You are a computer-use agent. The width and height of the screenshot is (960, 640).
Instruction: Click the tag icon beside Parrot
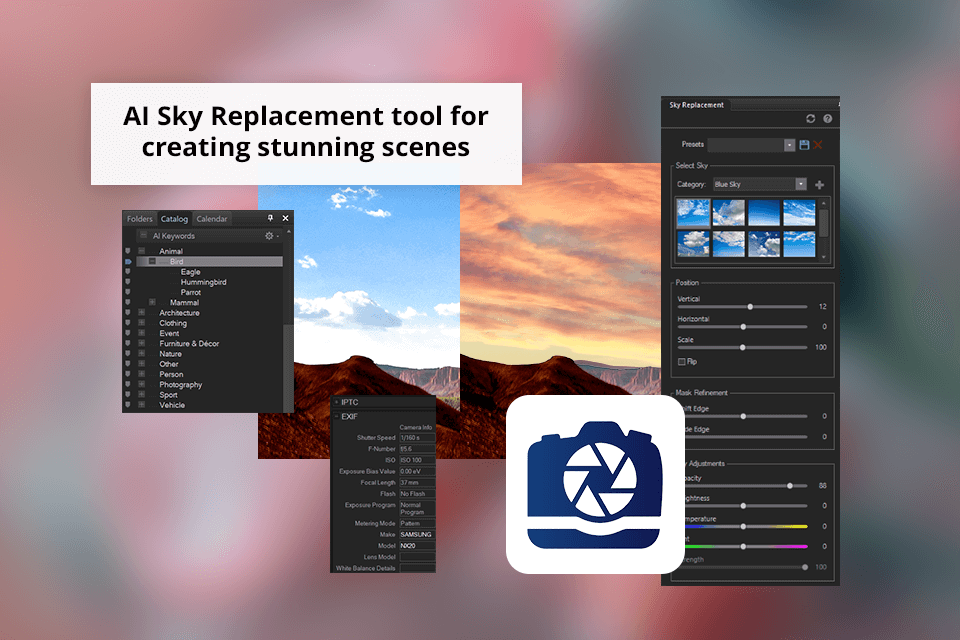(127, 292)
